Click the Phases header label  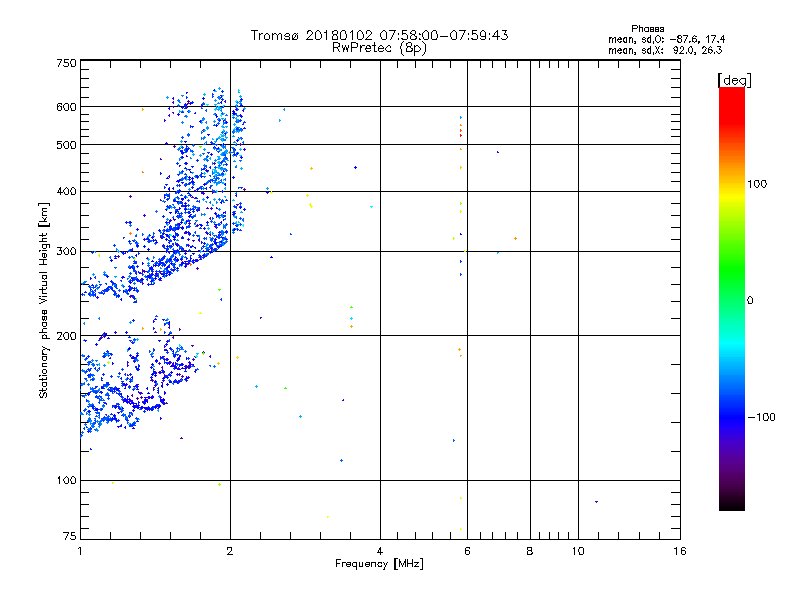coord(647,29)
